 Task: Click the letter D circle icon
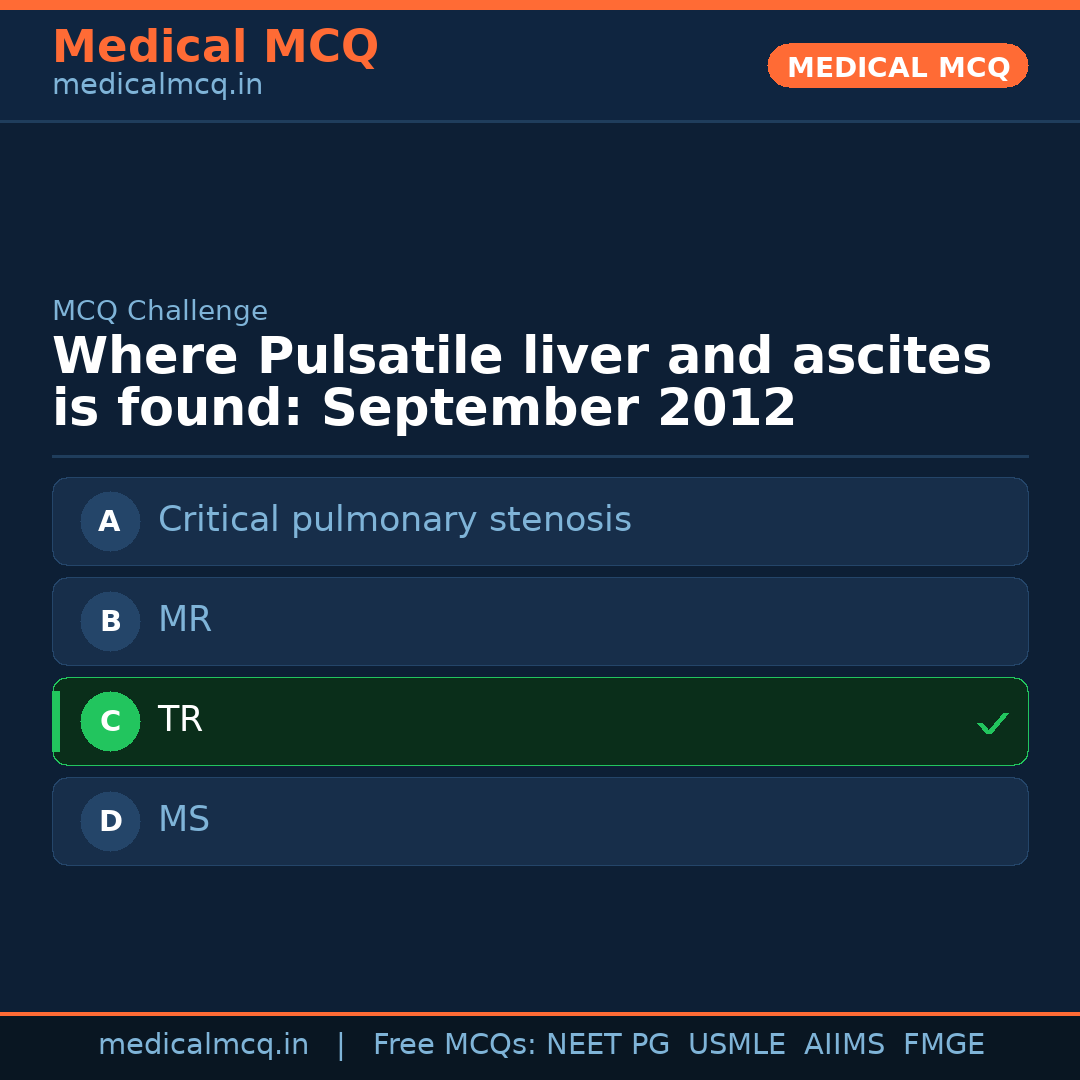[110, 821]
